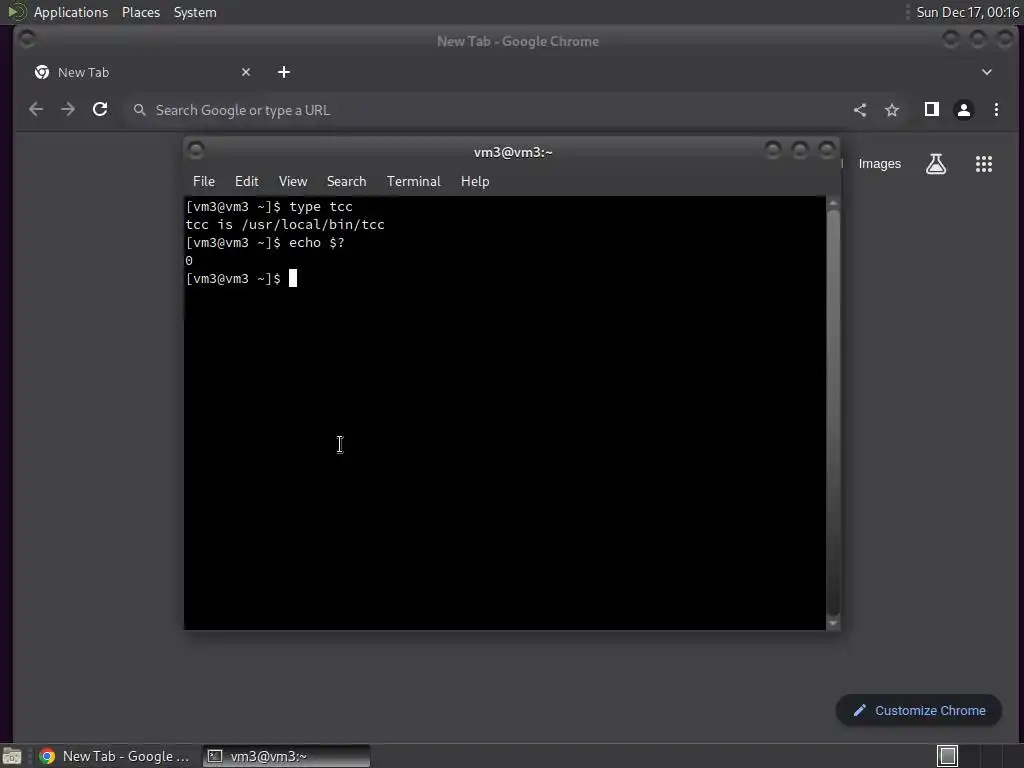1024x768 pixels.
Task: Click the search magnifier in omnibox
Action: point(139,110)
